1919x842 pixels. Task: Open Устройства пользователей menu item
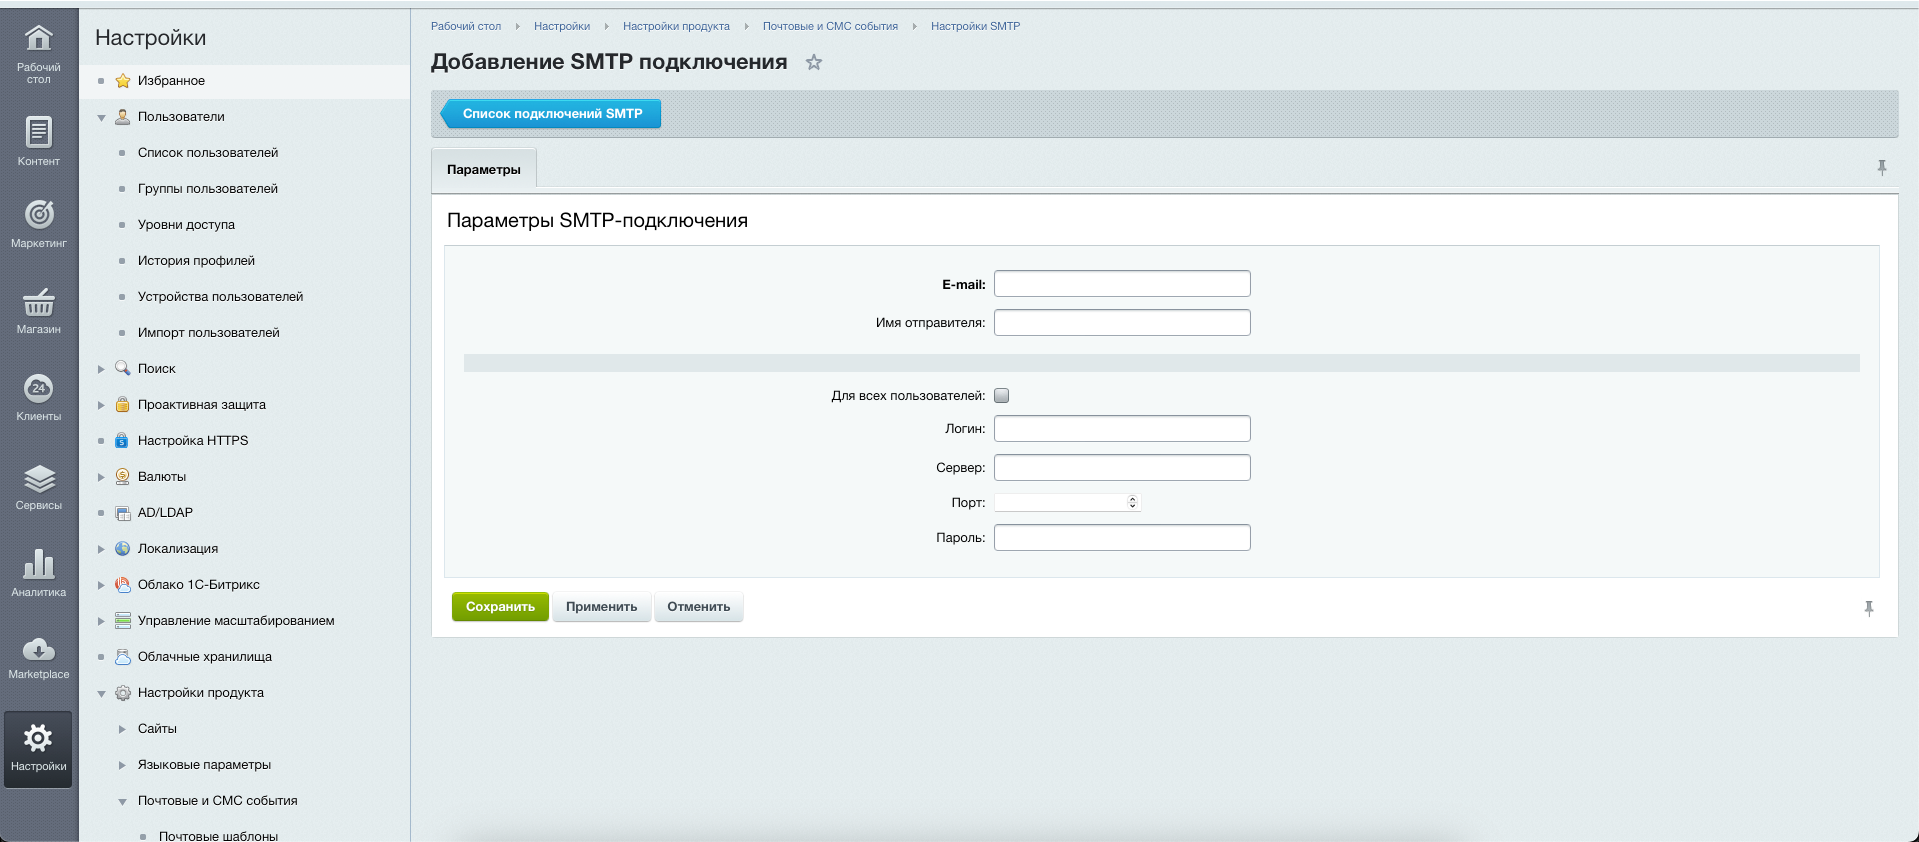[220, 297]
